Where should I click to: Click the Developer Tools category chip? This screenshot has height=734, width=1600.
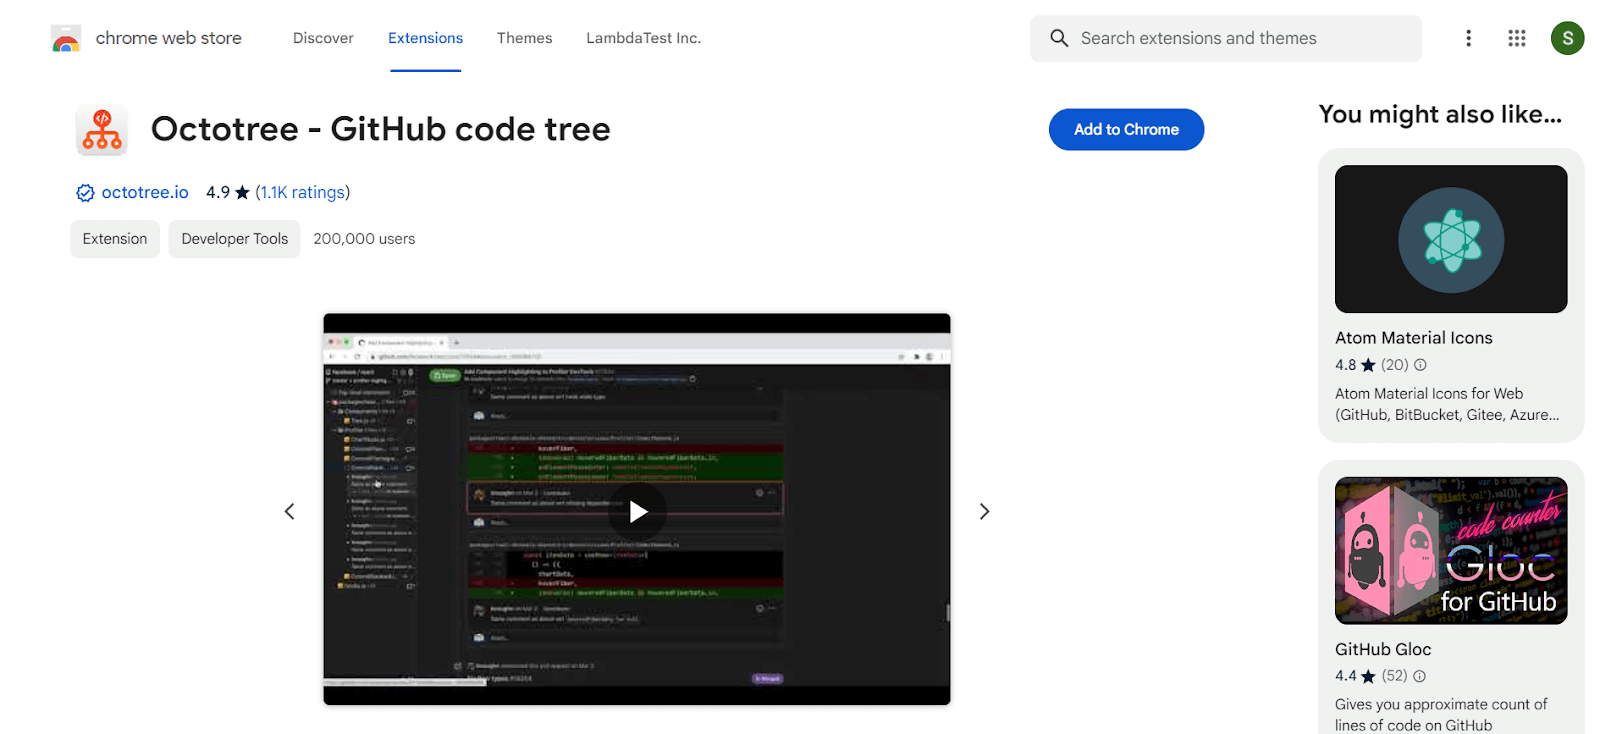[x=234, y=239]
